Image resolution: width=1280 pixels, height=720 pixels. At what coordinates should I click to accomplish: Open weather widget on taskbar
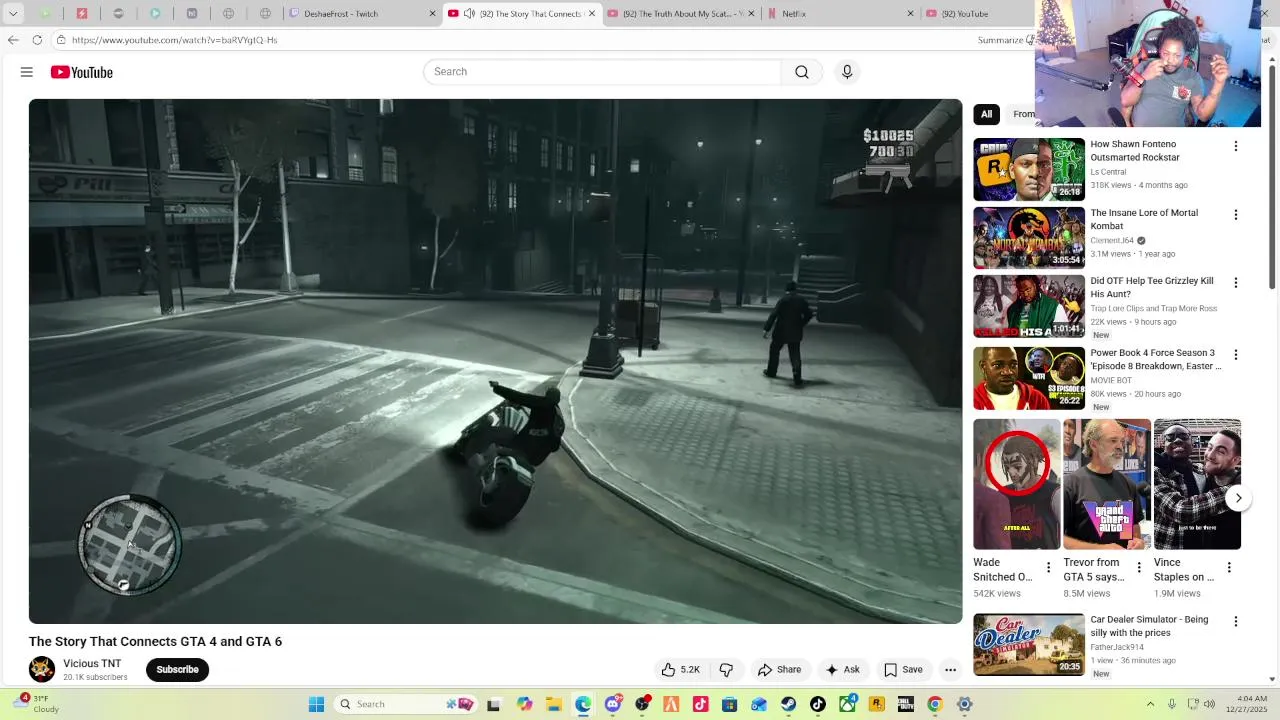(x=37, y=704)
